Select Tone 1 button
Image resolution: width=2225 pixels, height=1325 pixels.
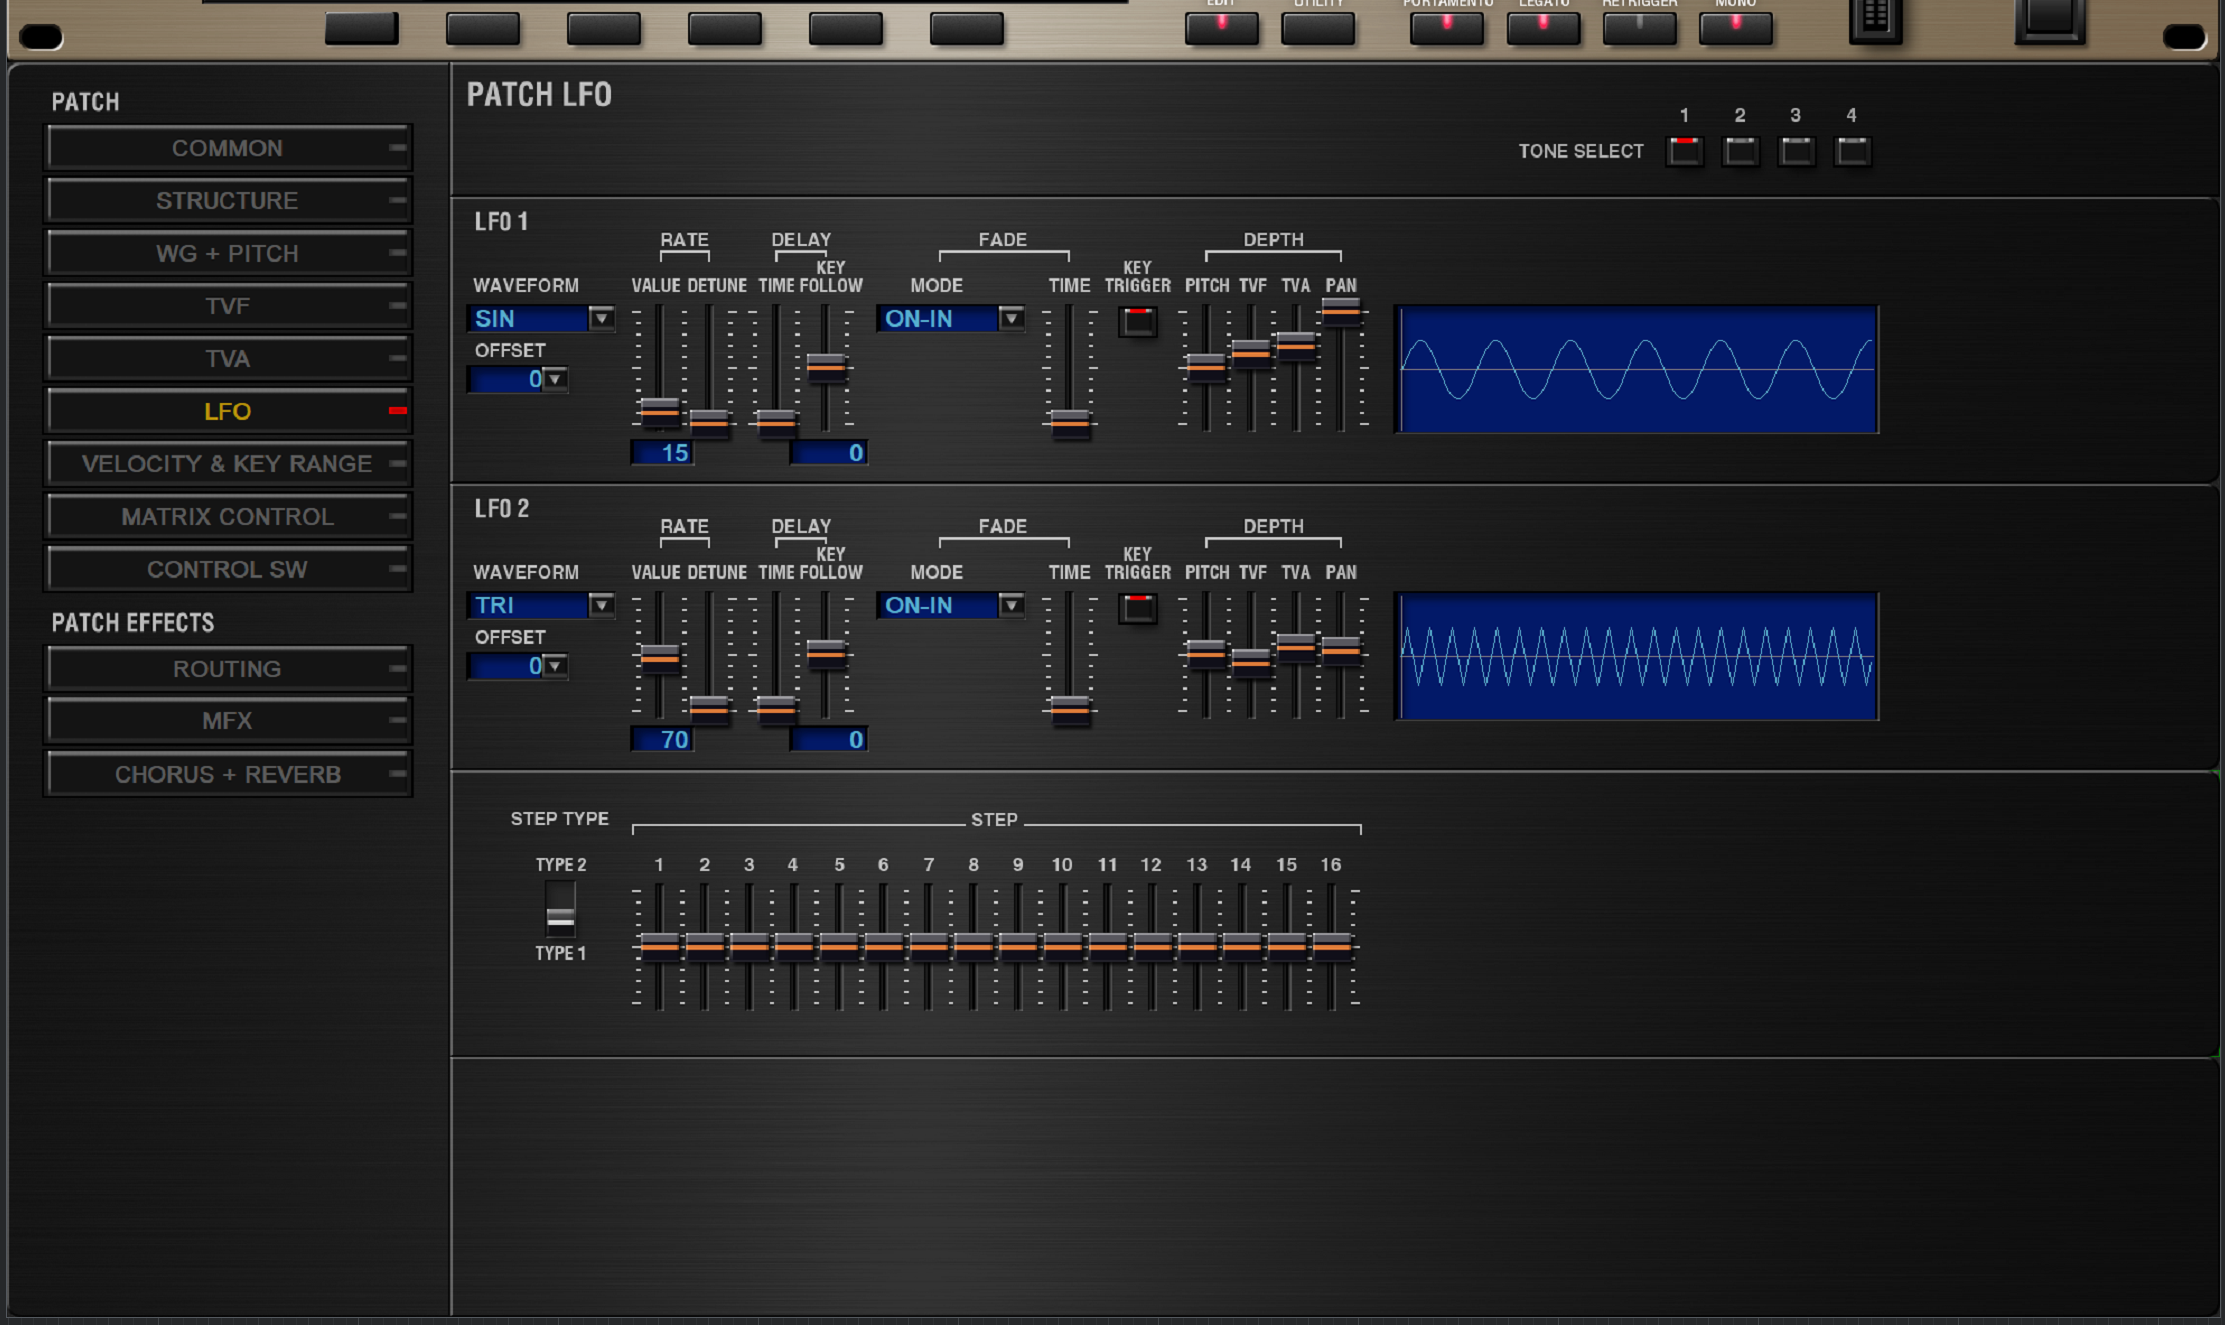[1684, 151]
